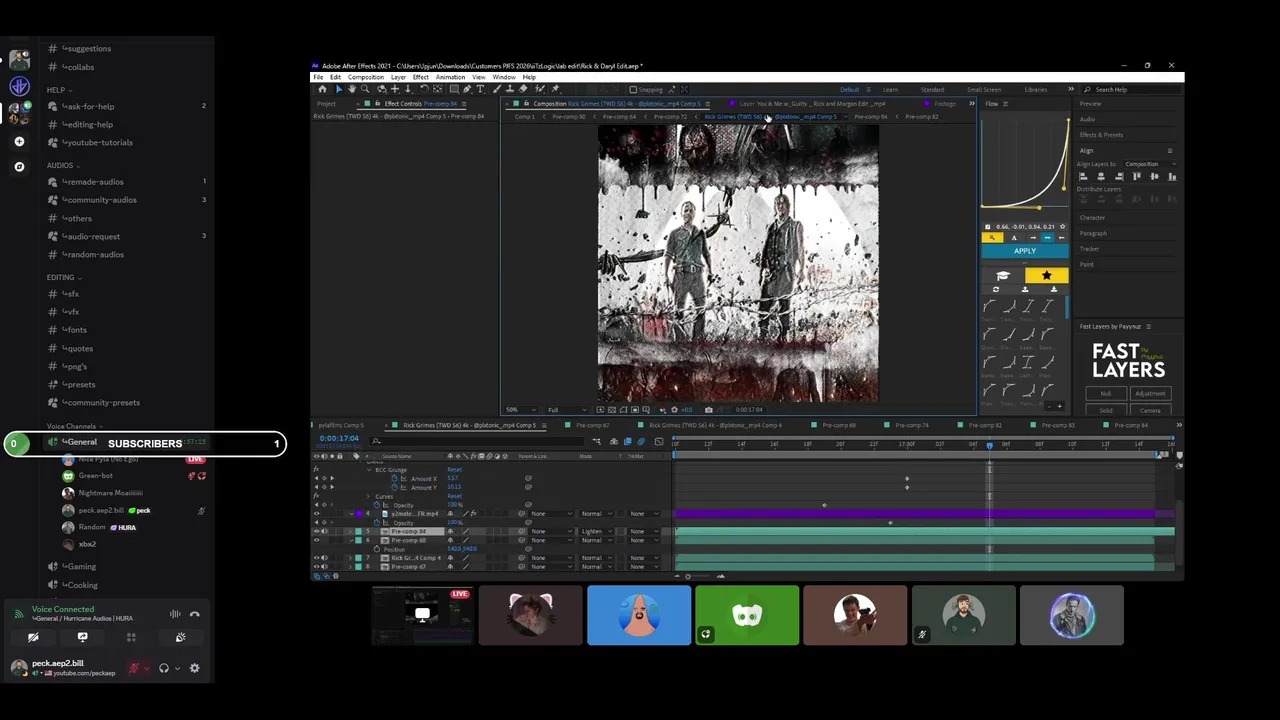Select the Pen tool
The width and height of the screenshot is (1280, 720).
tap(467, 89)
